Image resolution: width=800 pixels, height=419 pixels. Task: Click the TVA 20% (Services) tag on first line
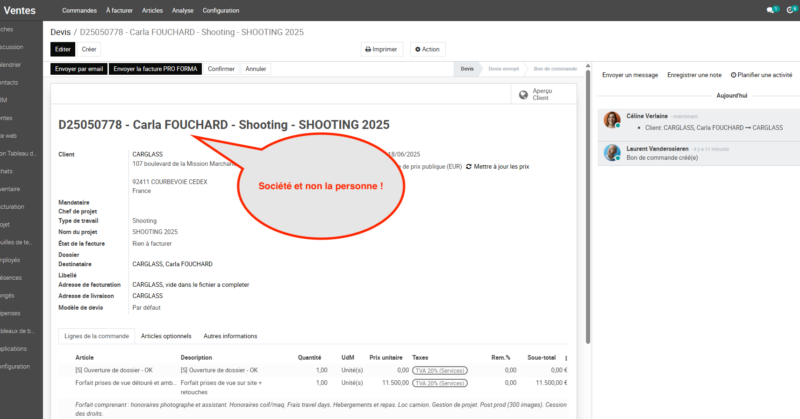[x=439, y=370]
